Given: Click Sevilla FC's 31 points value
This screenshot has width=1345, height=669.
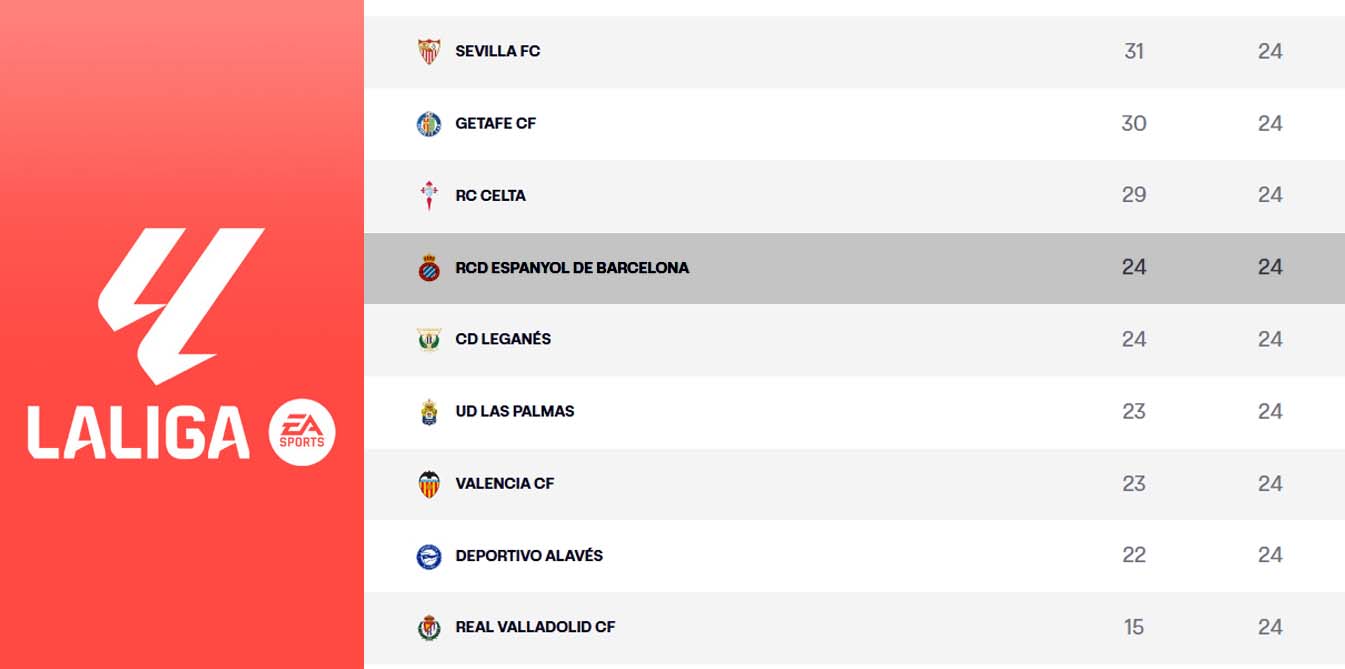Looking at the screenshot, I should pos(1133,51).
